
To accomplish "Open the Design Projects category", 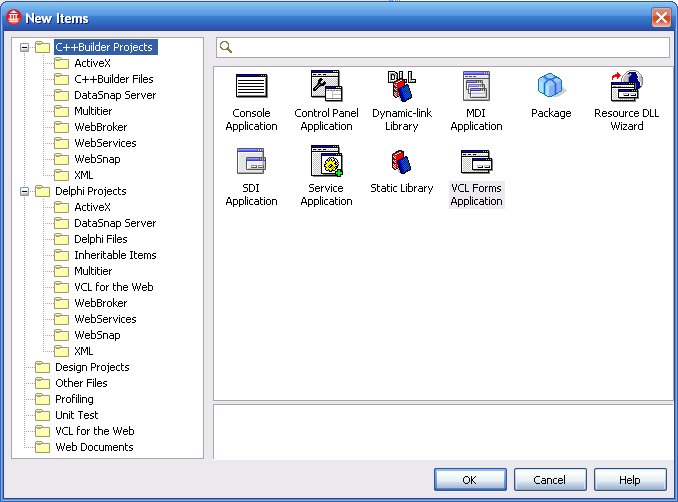I will tap(92, 367).
